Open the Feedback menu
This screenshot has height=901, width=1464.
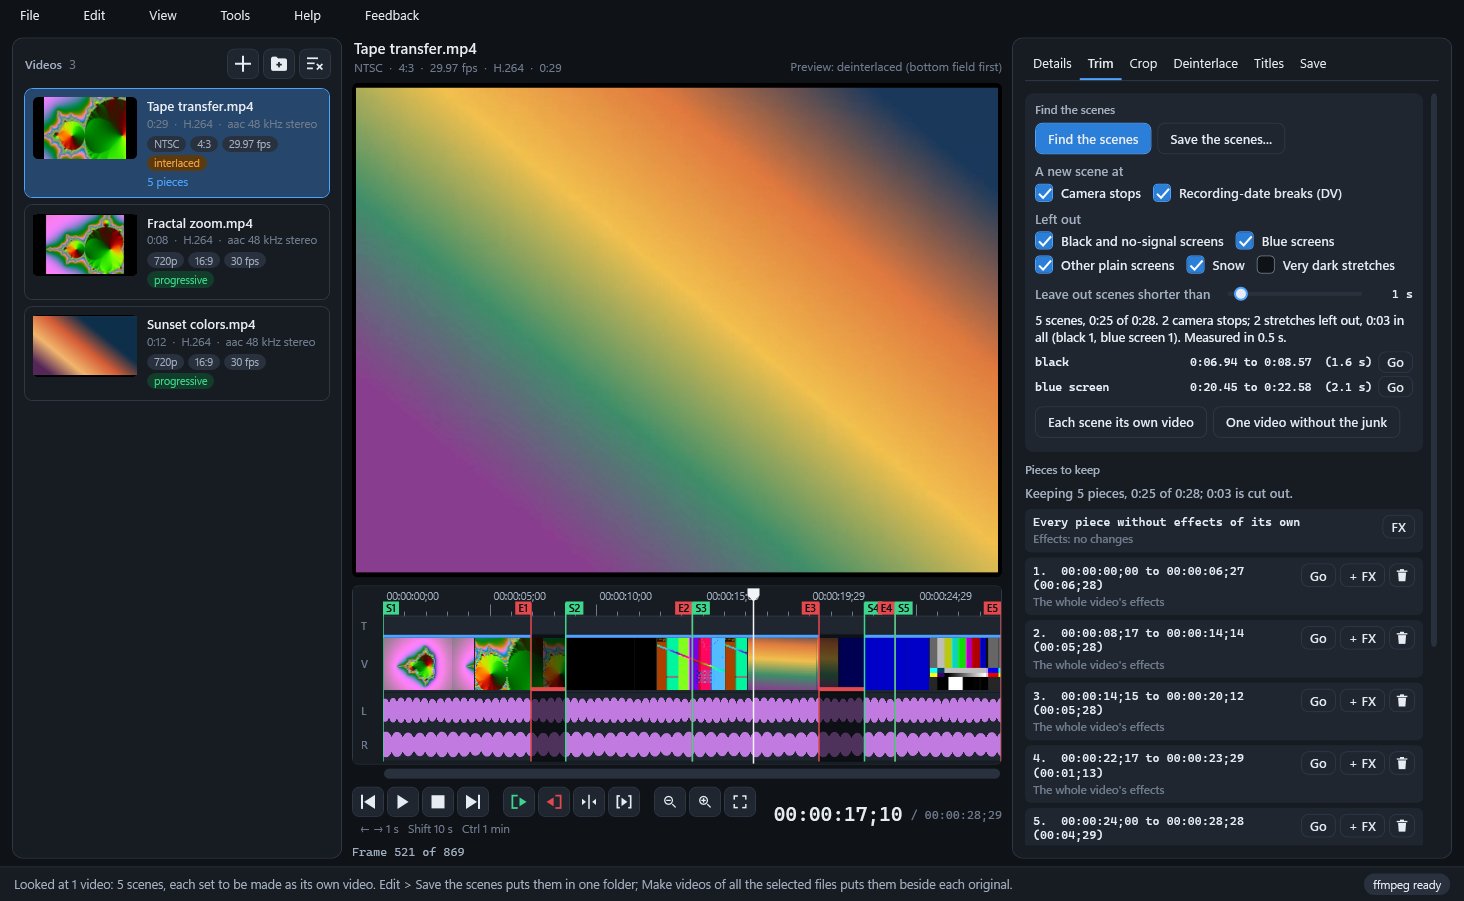[392, 15]
